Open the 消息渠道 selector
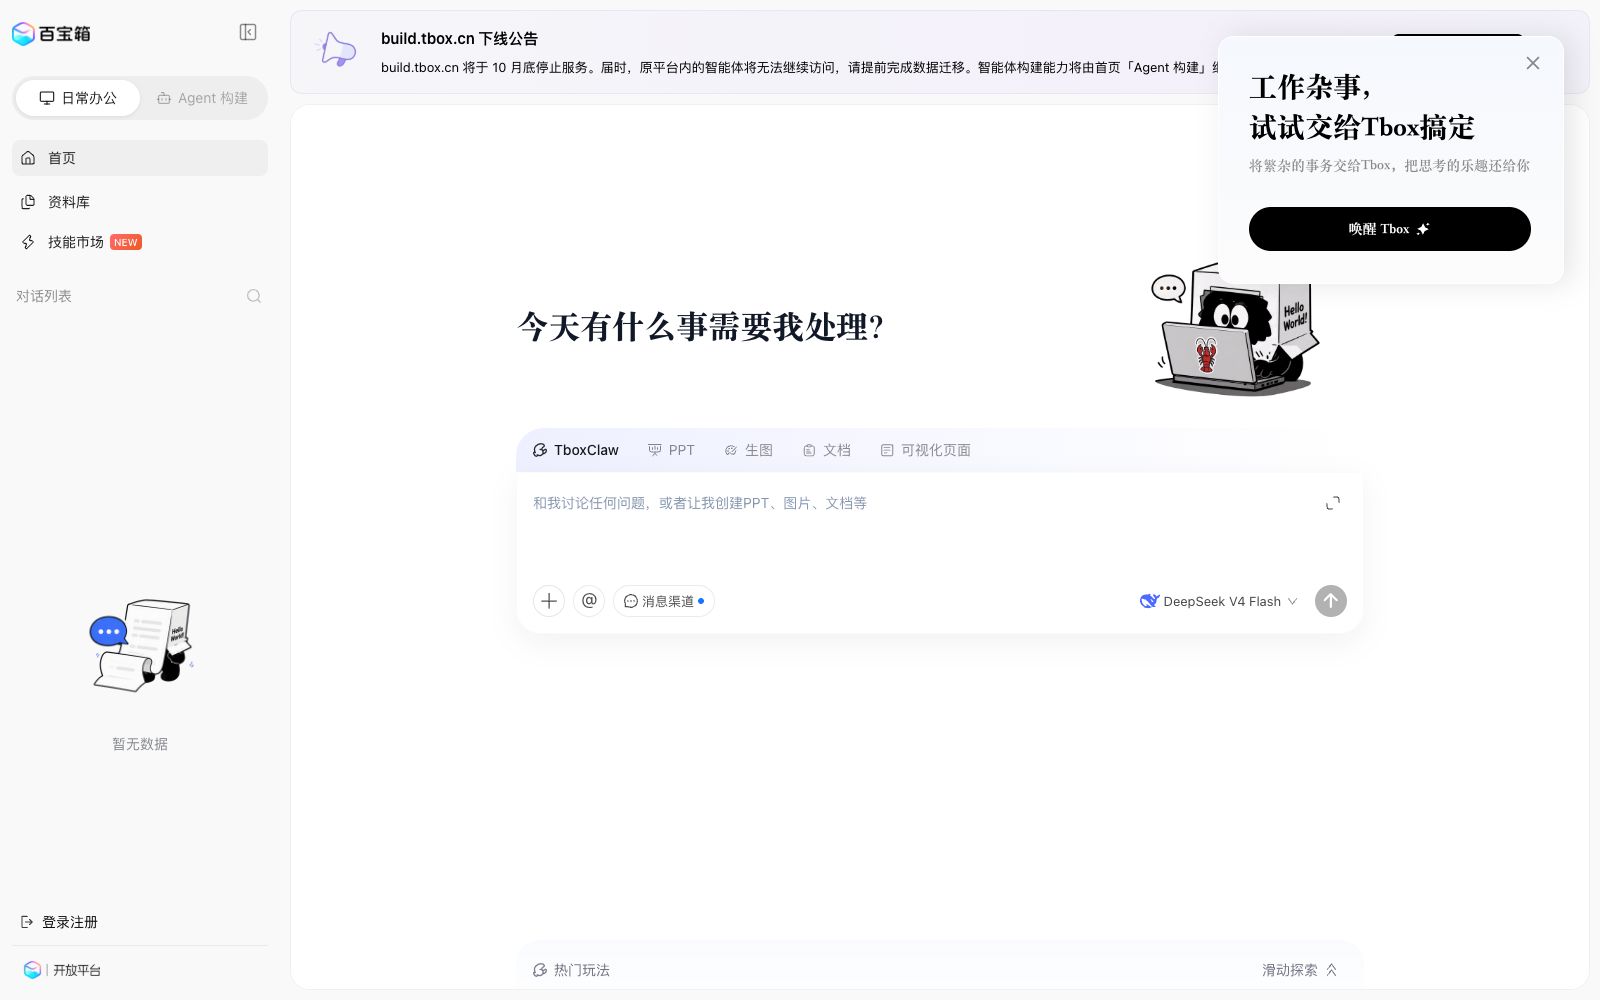 pyautogui.click(x=664, y=601)
